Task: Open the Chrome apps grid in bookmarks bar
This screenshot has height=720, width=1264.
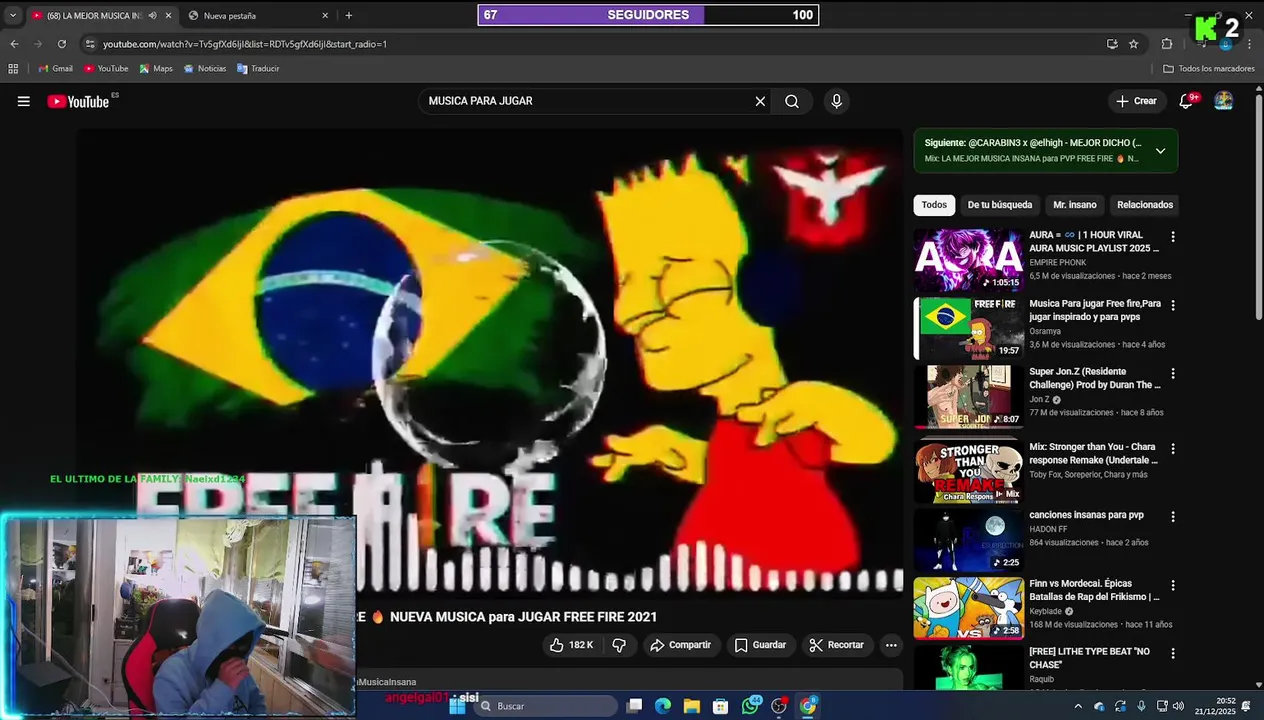Action: [13, 69]
